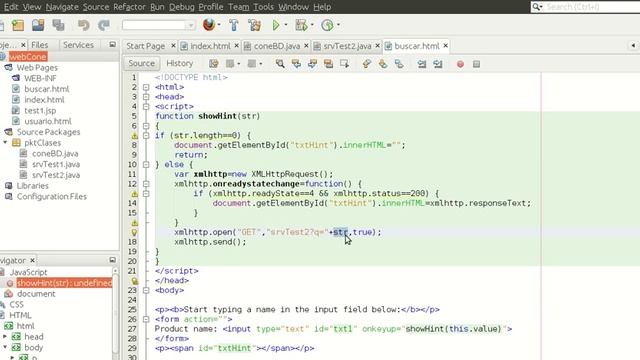The width and height of the screenshot is (640, 360).
Task: Open the Profile Project dropdown arrow
Action: (338, 25)
